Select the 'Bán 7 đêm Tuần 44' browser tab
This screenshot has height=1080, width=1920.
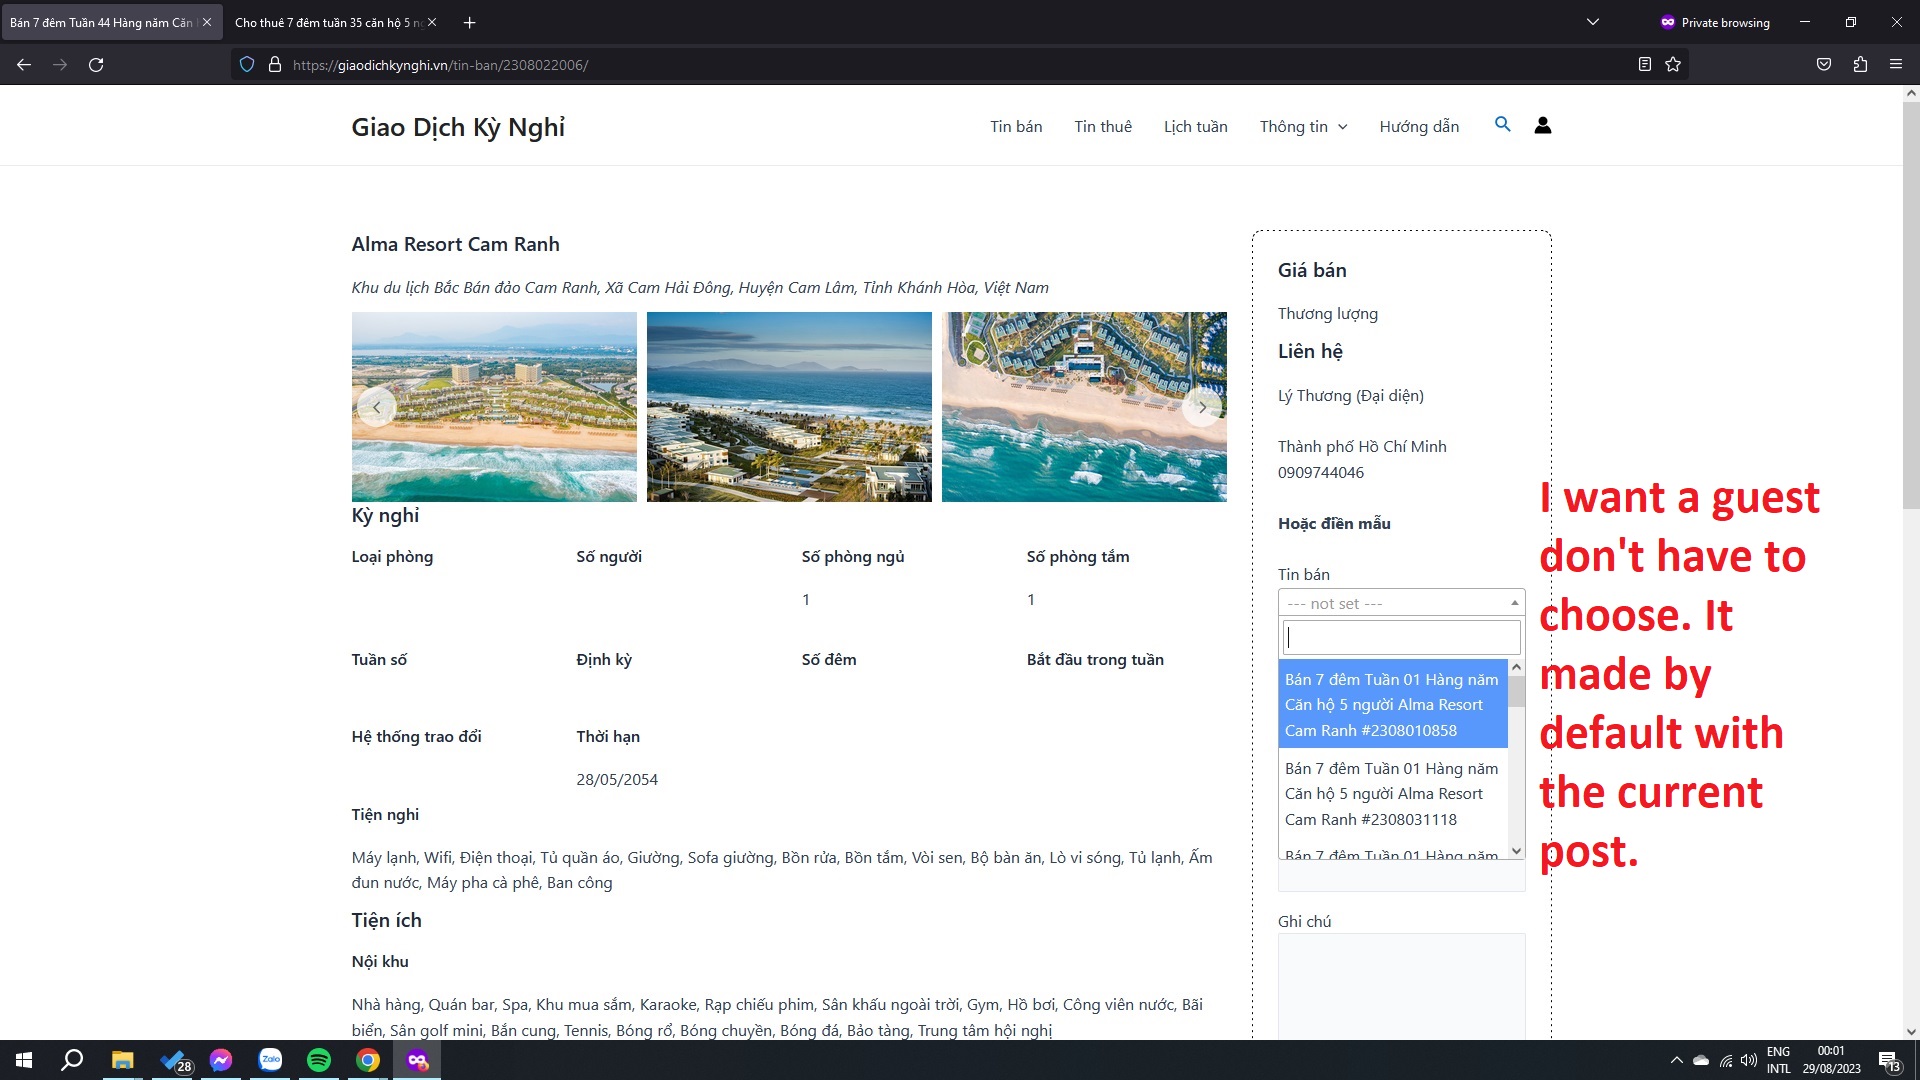[x=101, y=22]
